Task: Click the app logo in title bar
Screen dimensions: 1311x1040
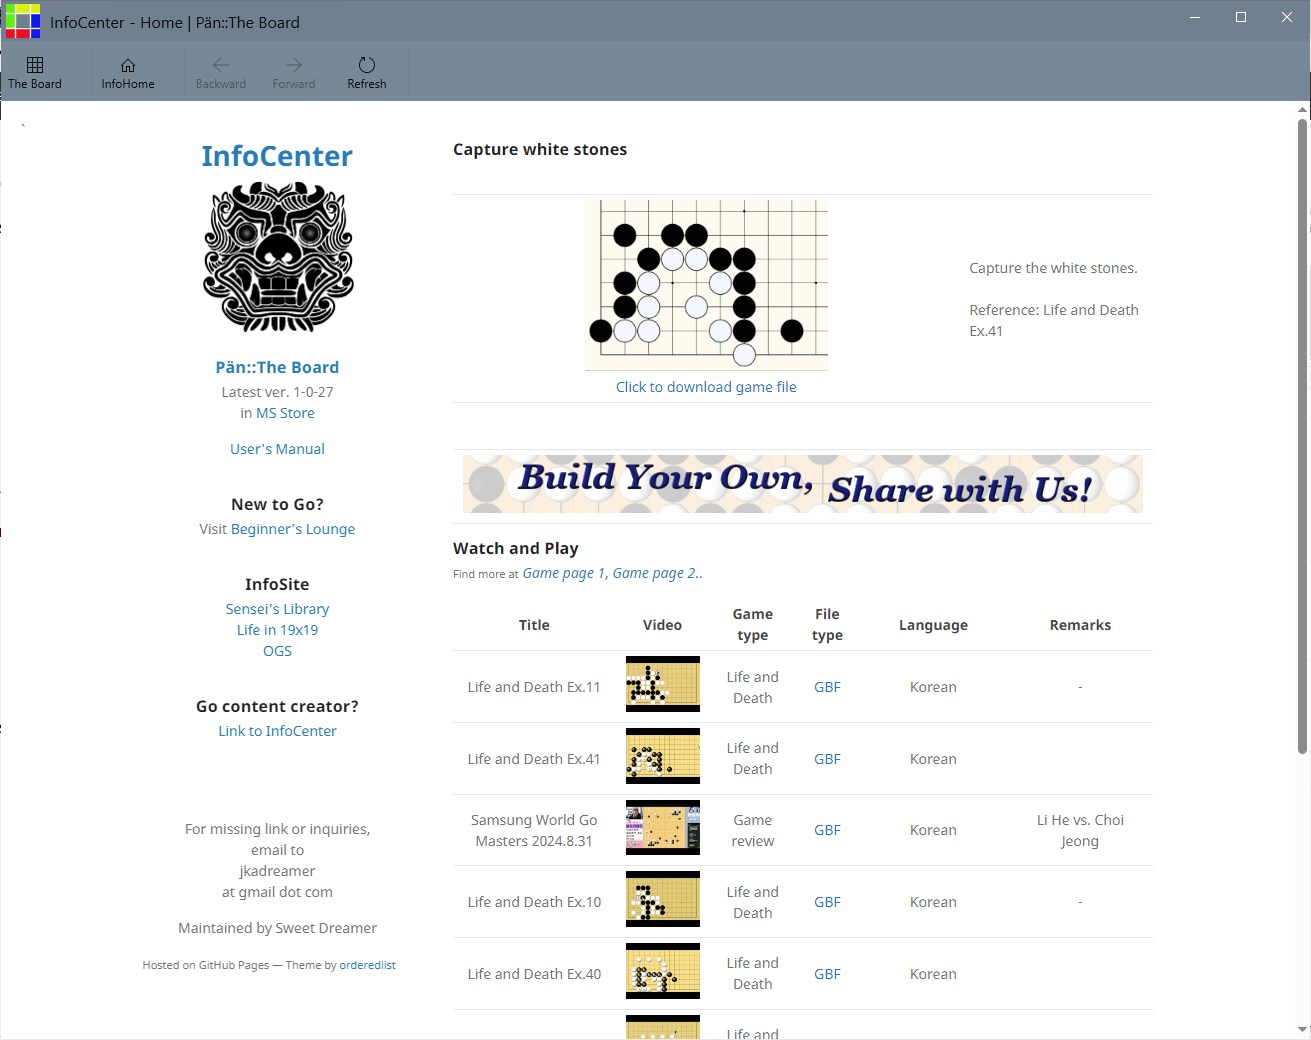Action: coord(23,21)
